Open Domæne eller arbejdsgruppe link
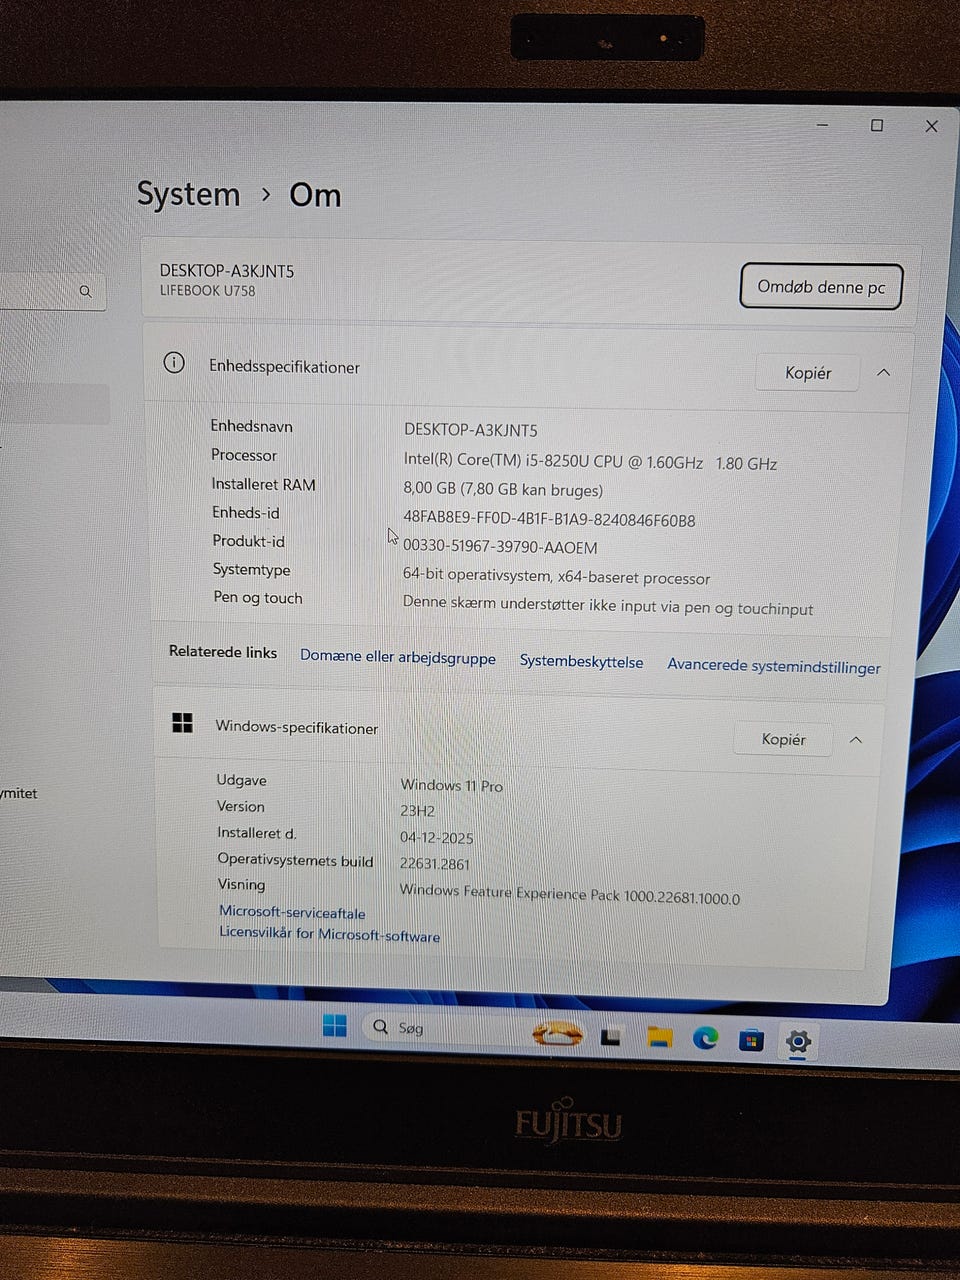 click(398, 657)
